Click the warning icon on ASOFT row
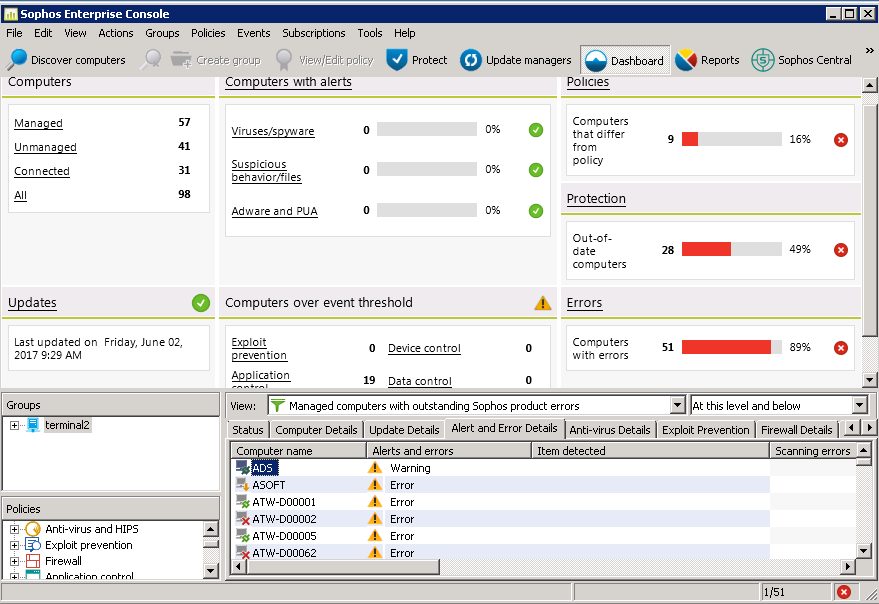 [x=374, y=485]
